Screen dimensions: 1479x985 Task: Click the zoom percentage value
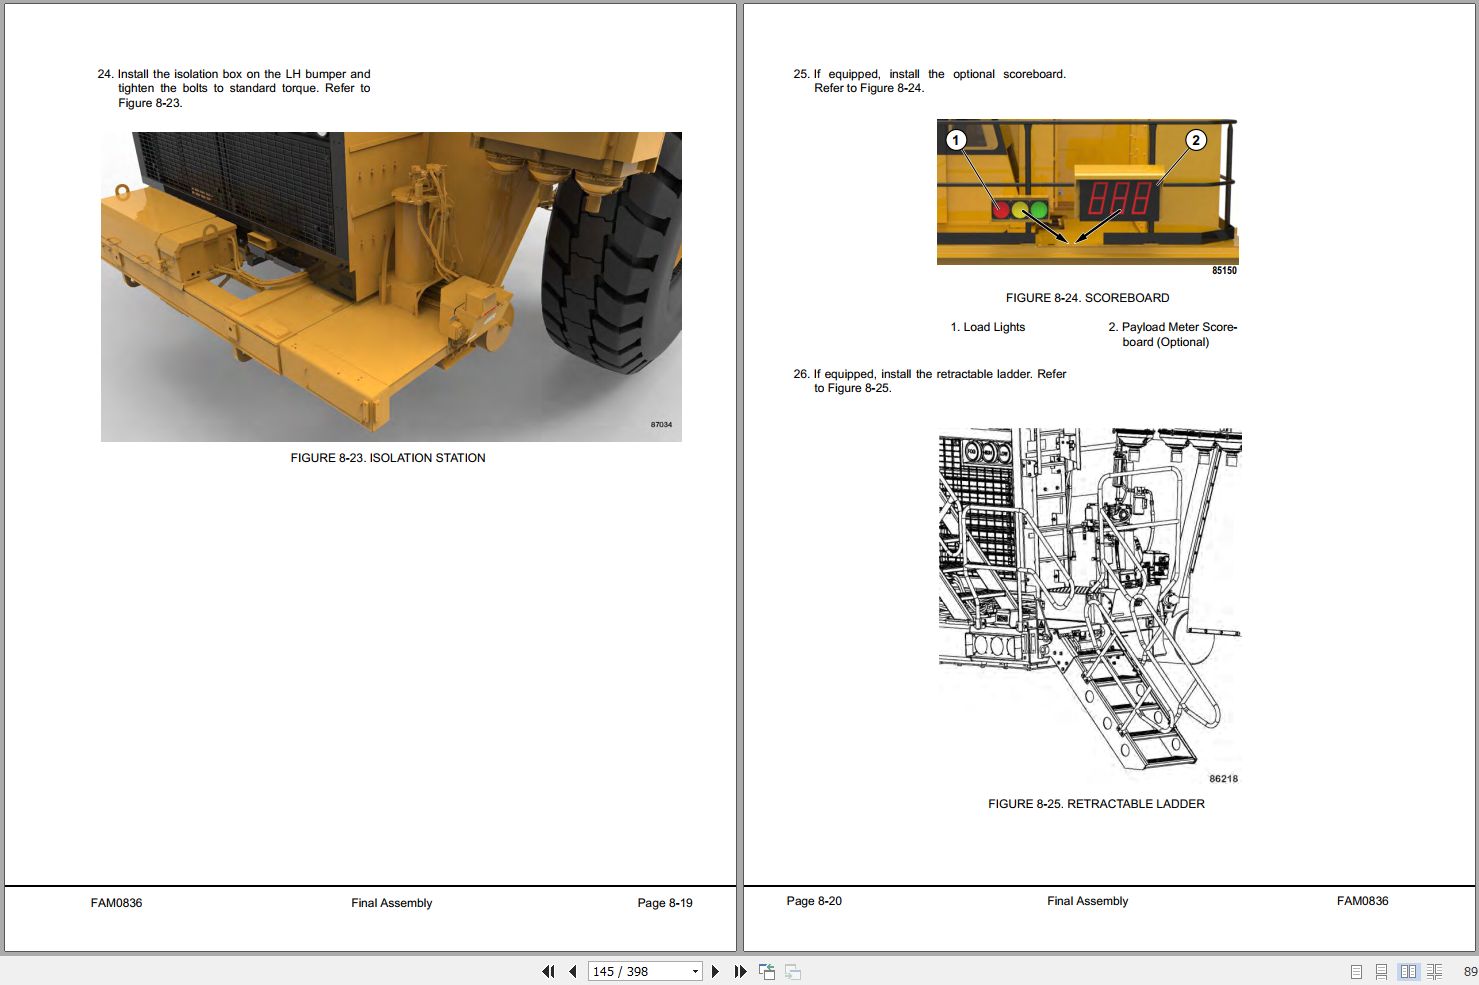(x=1469, y=971)
